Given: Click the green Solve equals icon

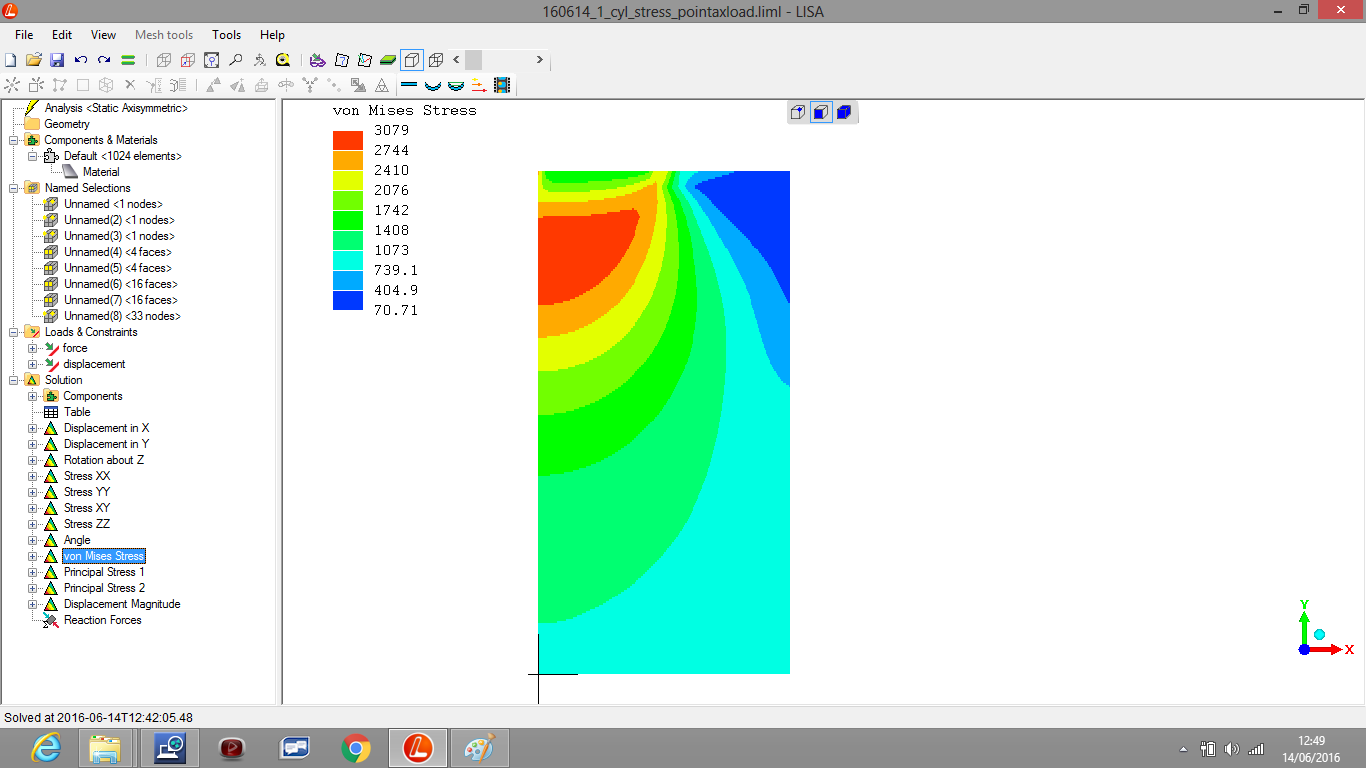Looking at the screenshot, I should (x=128, y=60).
